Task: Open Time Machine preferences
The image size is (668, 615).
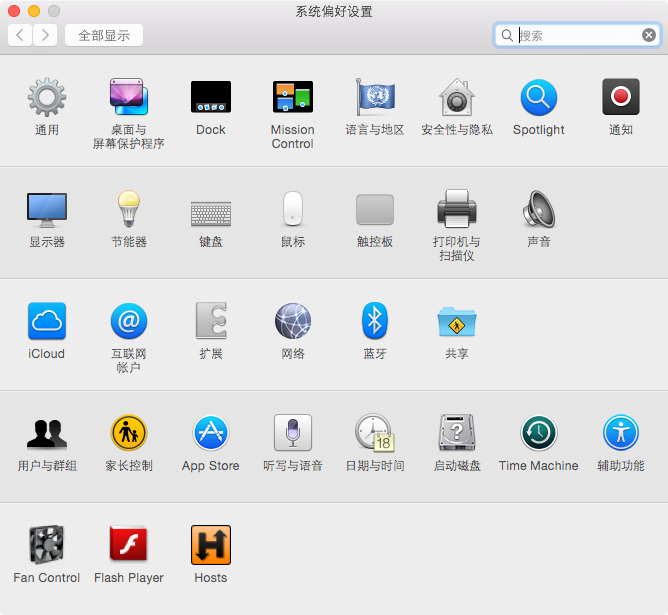Action: [538, 433]
